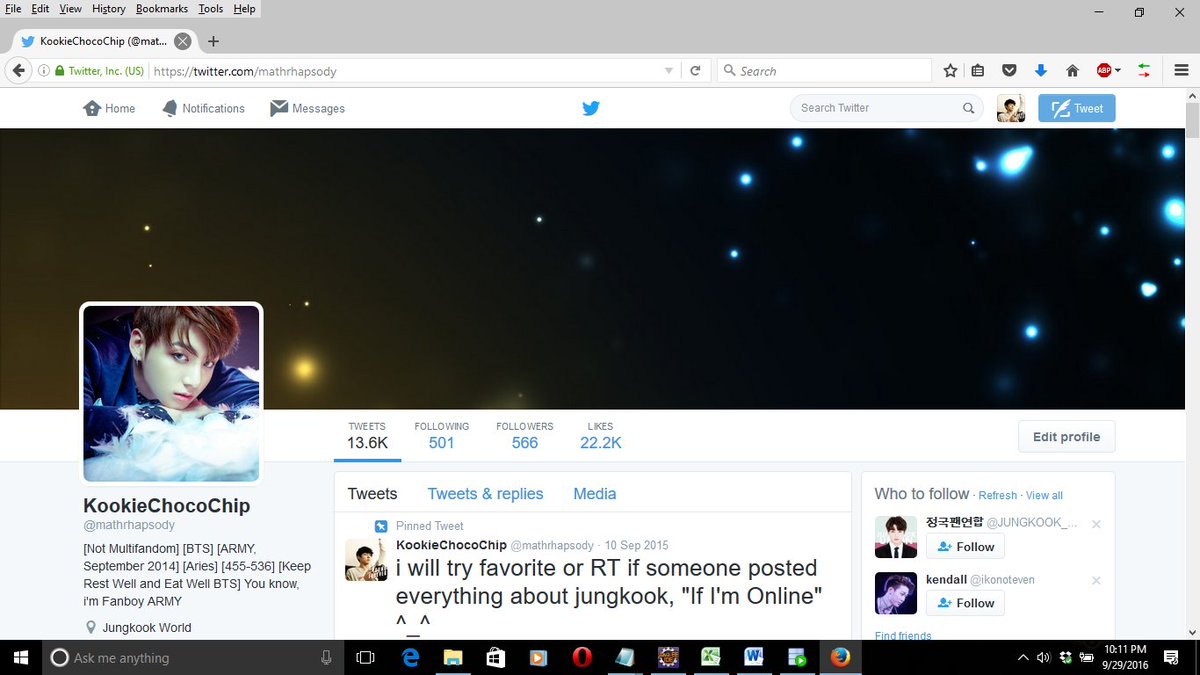Show site information via the info icon

[x=43, y=71]
